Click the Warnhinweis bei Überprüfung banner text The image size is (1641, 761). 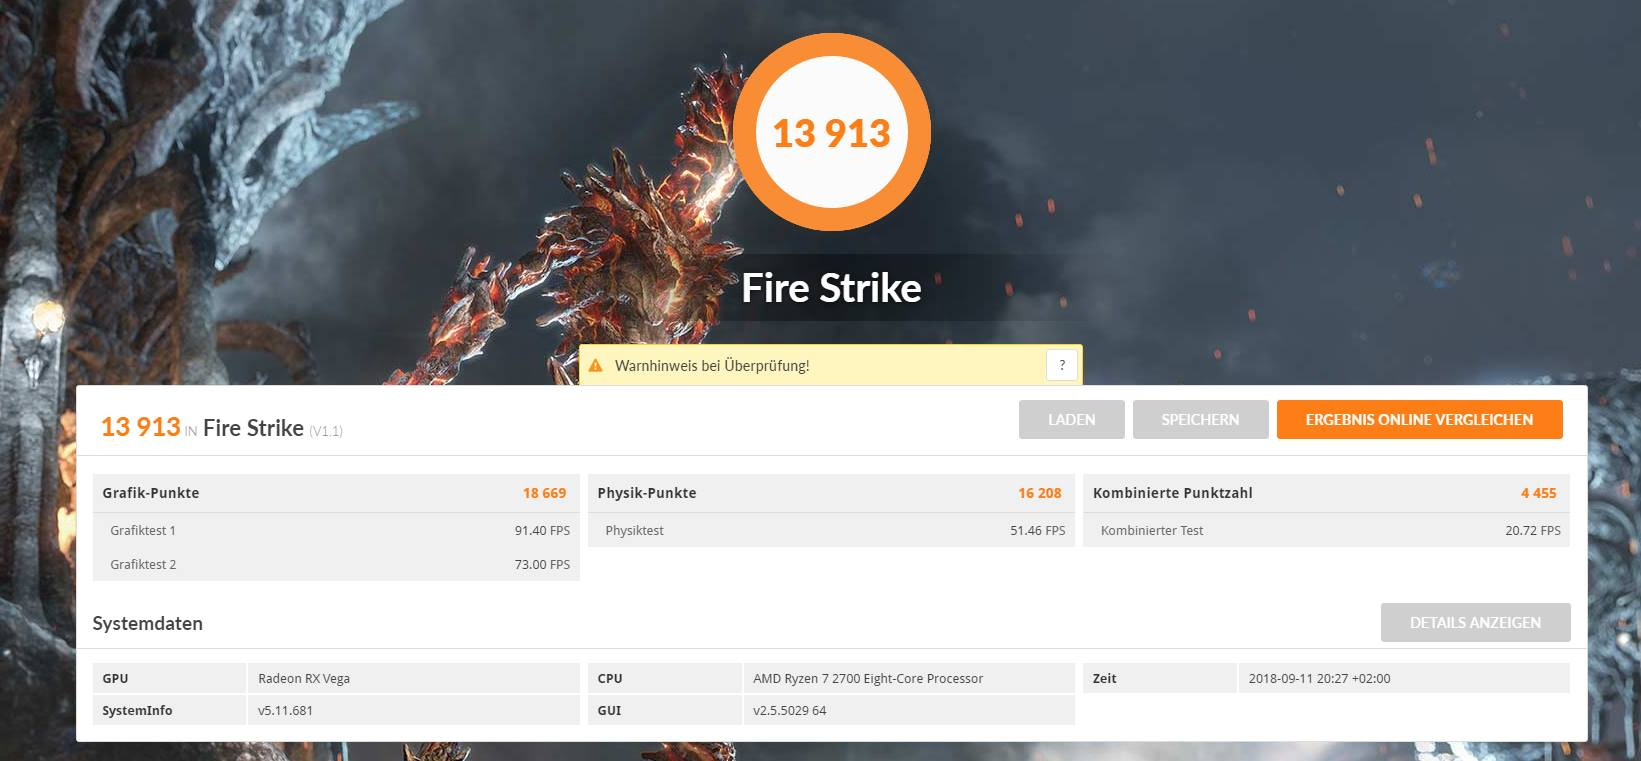712,366
